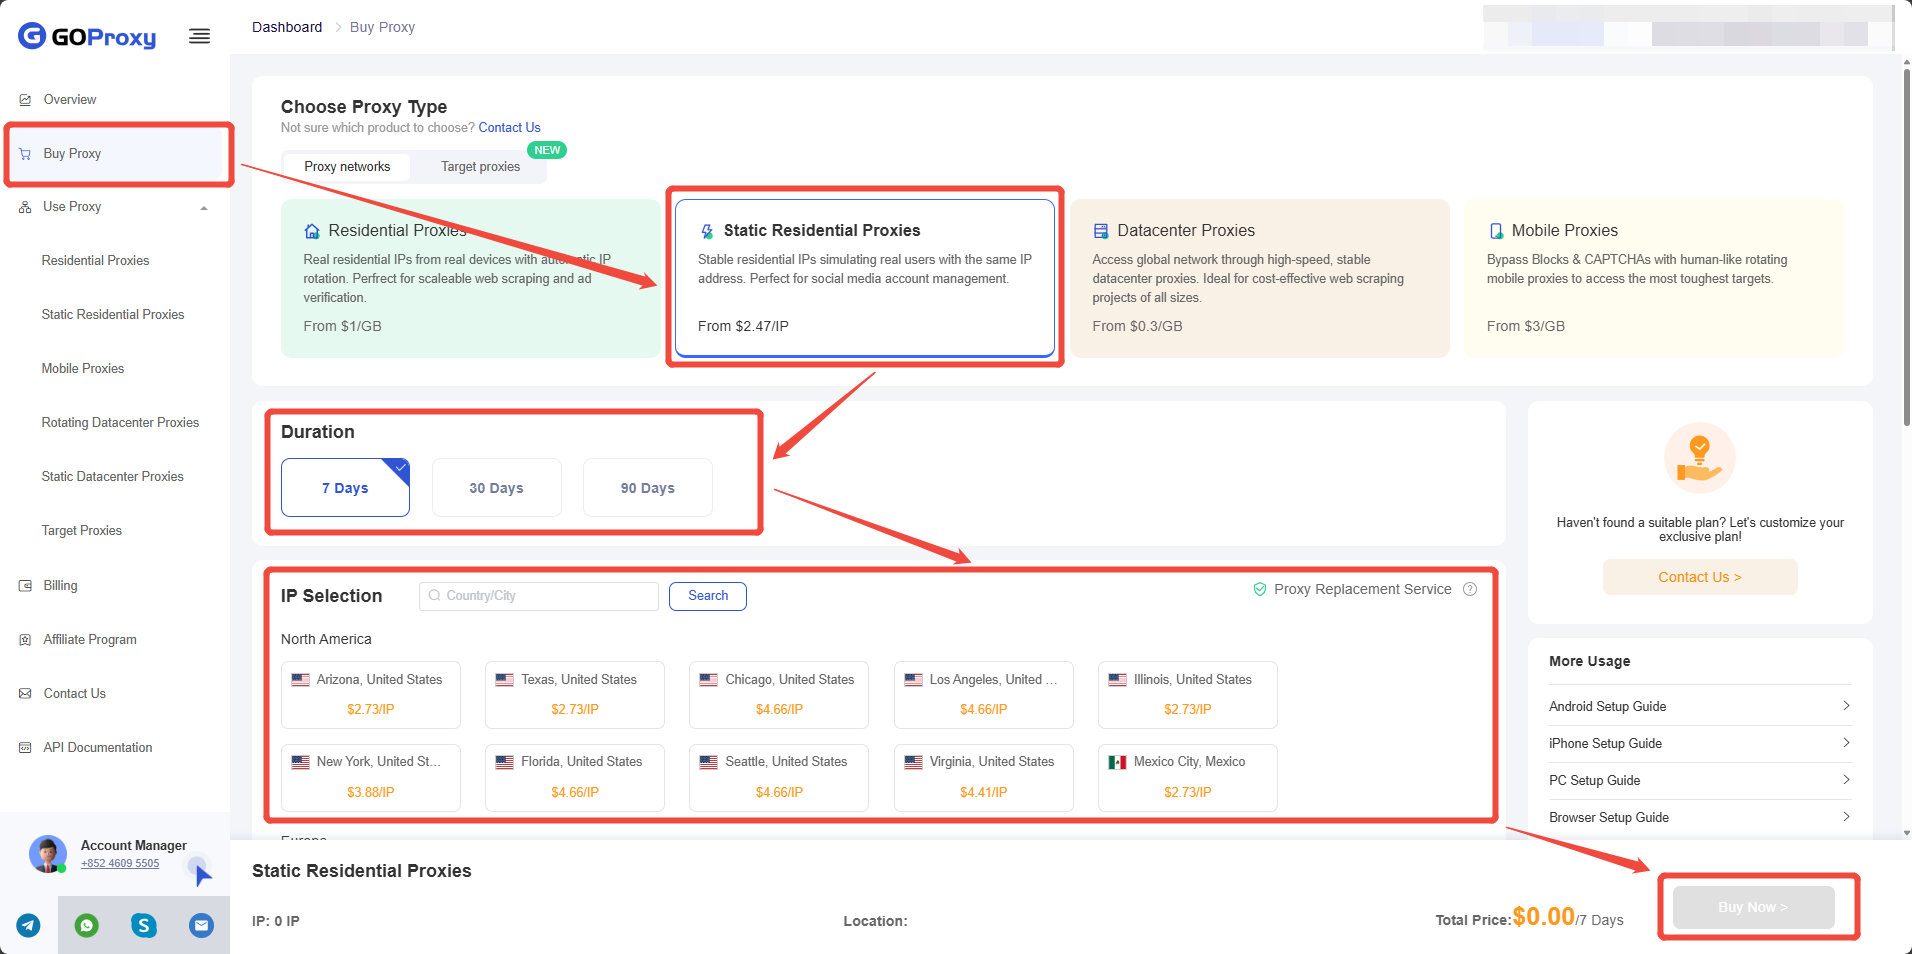
Task: Click the Dashboard breadcrumb link
Action: [287, 27]
